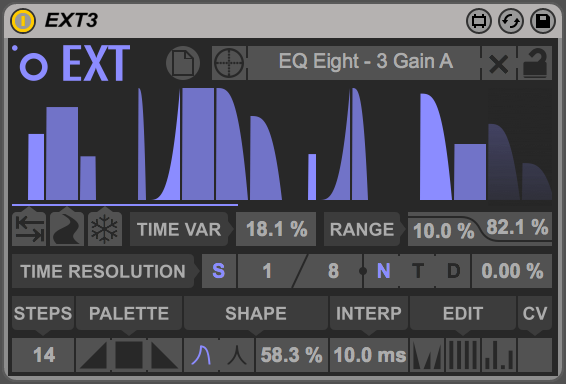This screenshot has height=384, width=566.
Task: Open the STEPS tab
Action: pyautogui.click(x=43, y=313)
